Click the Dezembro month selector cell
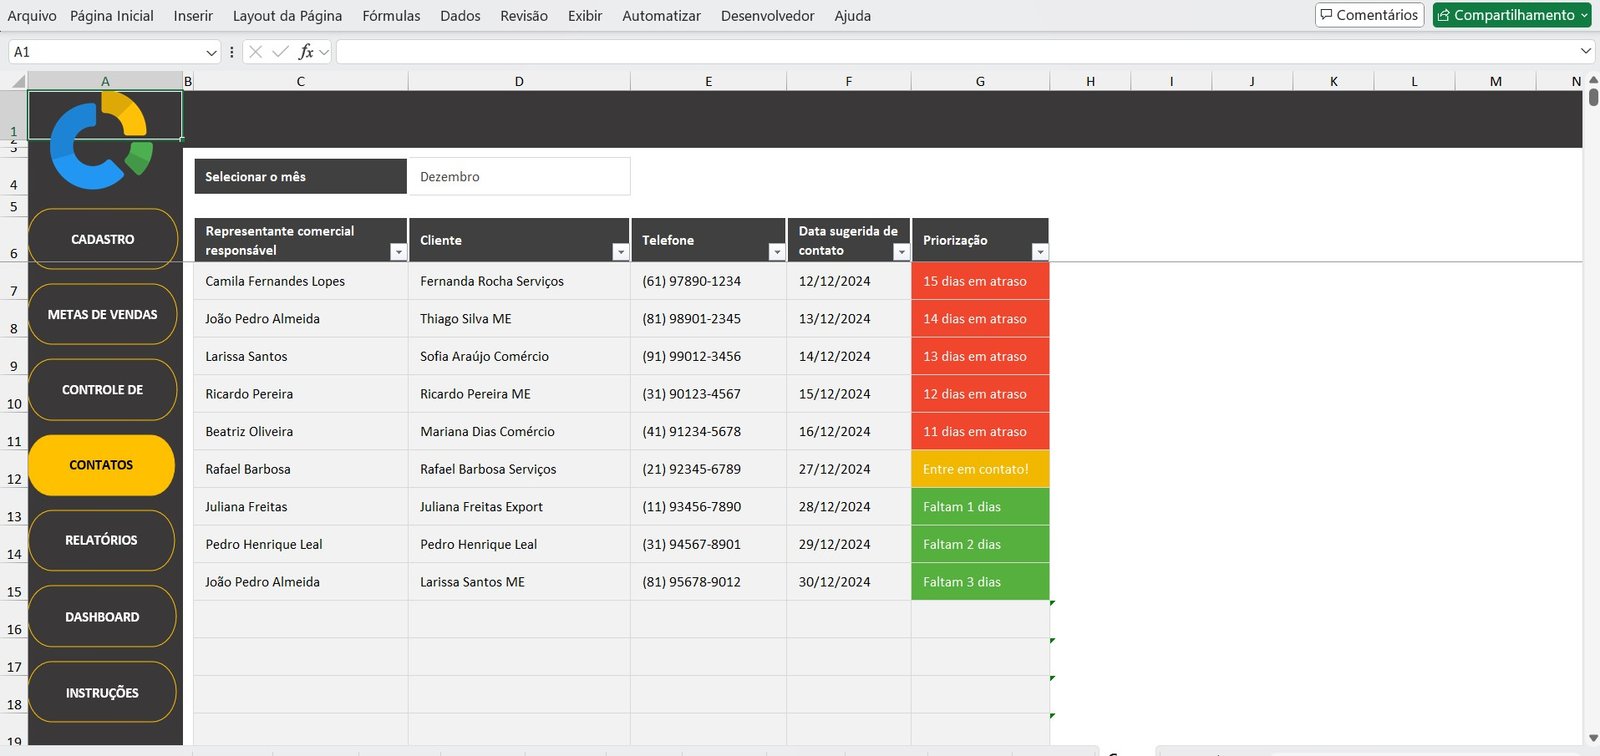Screen dimensions: 1600x756 pyautogui.click(x=518, y=177)
